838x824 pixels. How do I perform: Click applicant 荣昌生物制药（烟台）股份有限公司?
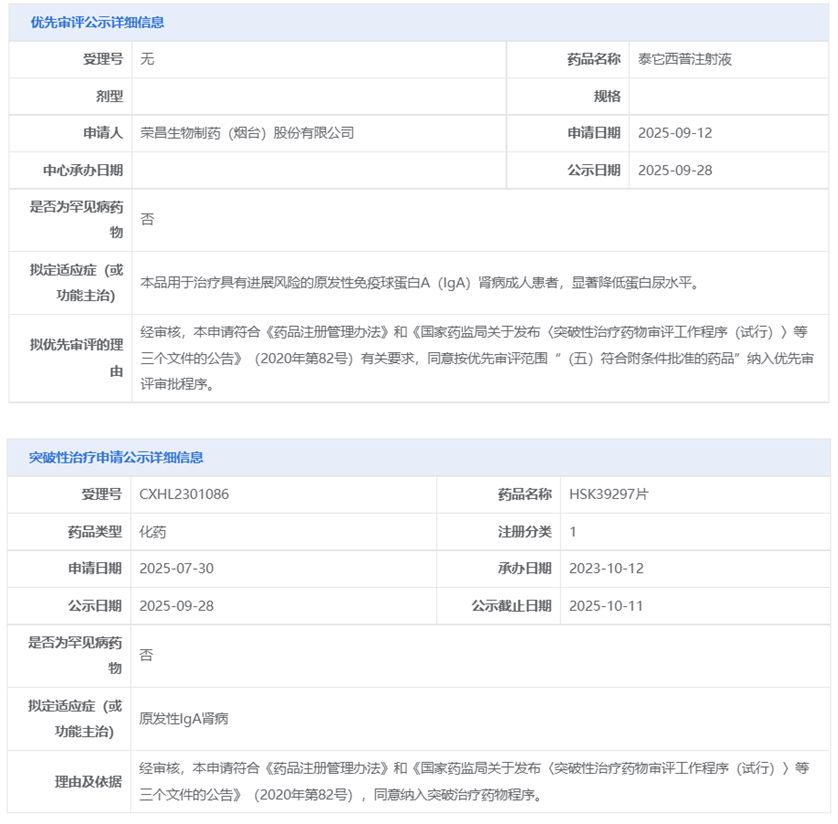pyautogui.click(x=247, y=132)
